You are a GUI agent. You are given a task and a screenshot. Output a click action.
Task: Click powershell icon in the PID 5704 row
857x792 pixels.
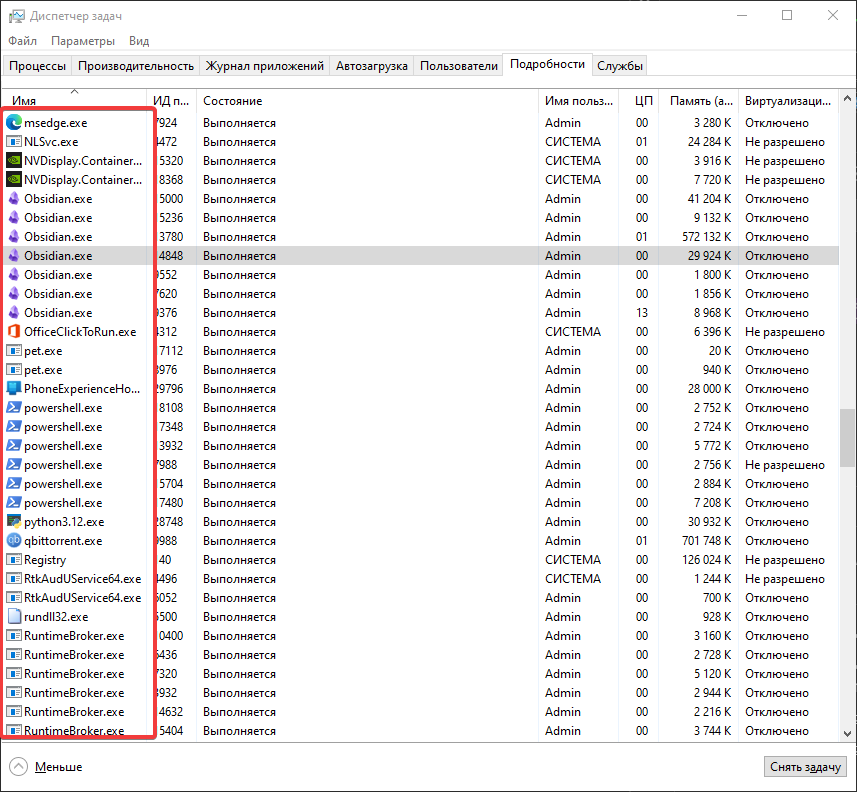14,484
